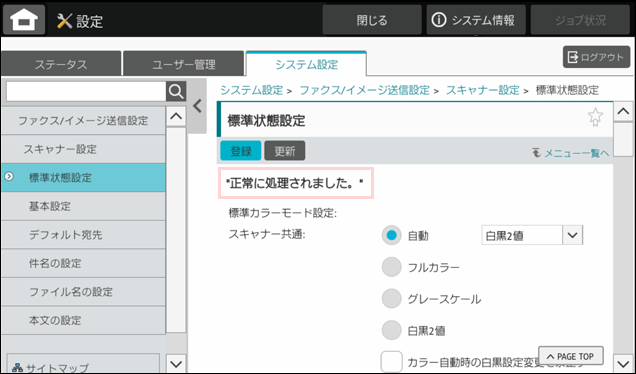Image resolution: width=636 pixels, height=374 pixels.
Task: Click the 登録 button
Action: [241, 151]
